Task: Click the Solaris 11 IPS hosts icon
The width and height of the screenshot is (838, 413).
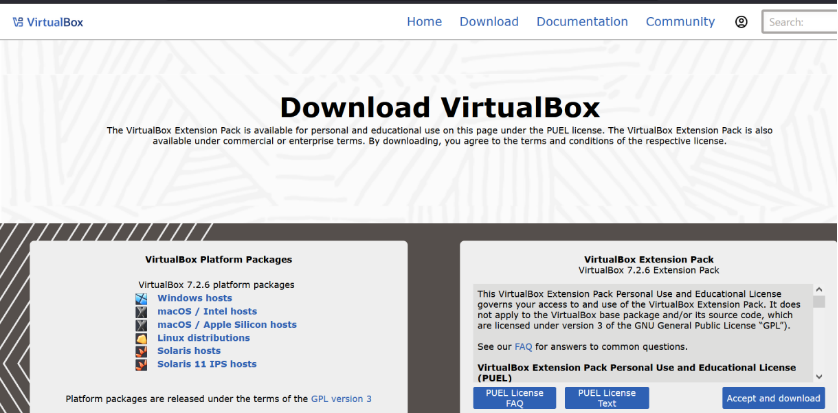Action: [141, 364]
